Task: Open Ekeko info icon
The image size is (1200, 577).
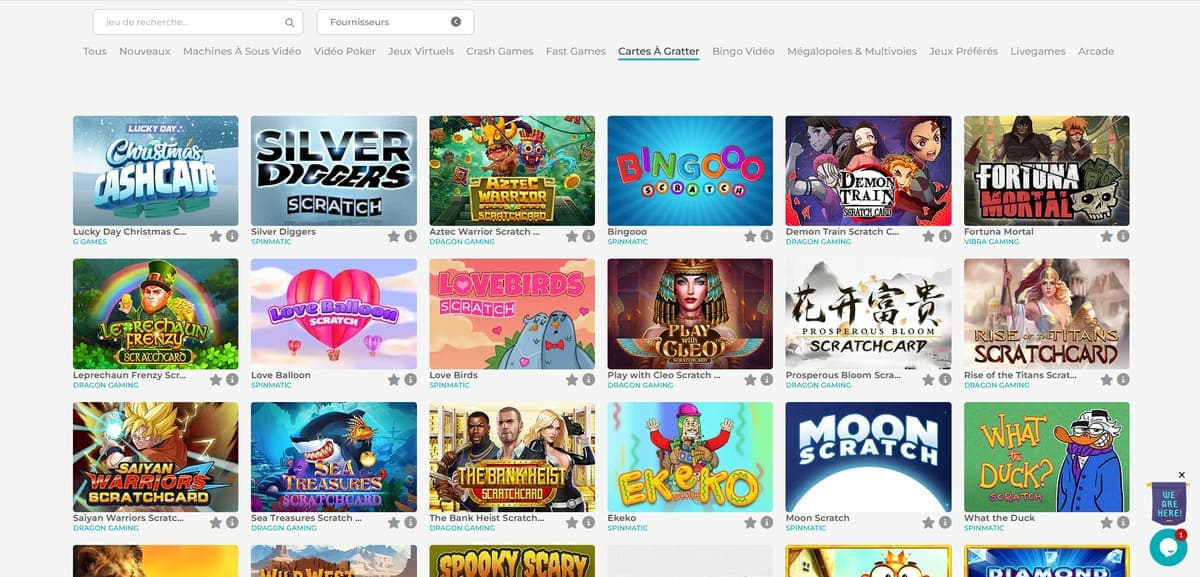Action: pyautogui.click(x=766, y=523)
